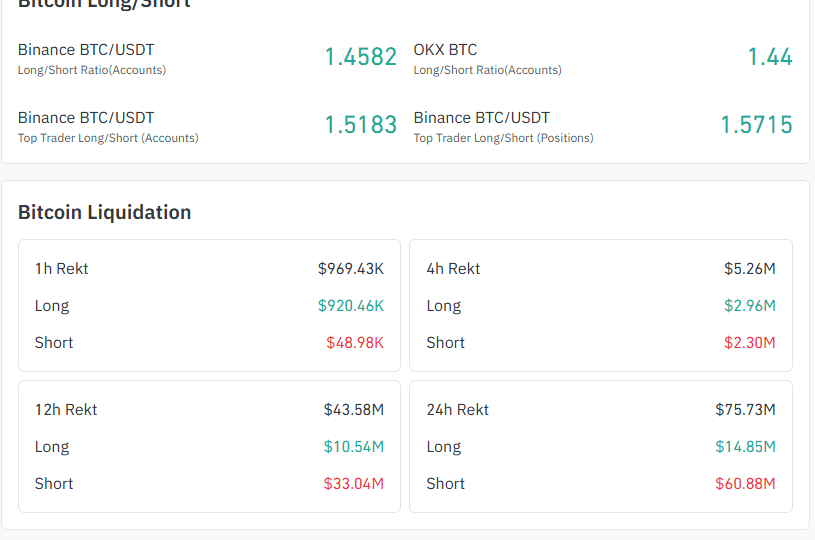The image size is (815, 540).
Task: Click Top Trader Long/Short (Accounts) label
Action: [x=108, y=138]
